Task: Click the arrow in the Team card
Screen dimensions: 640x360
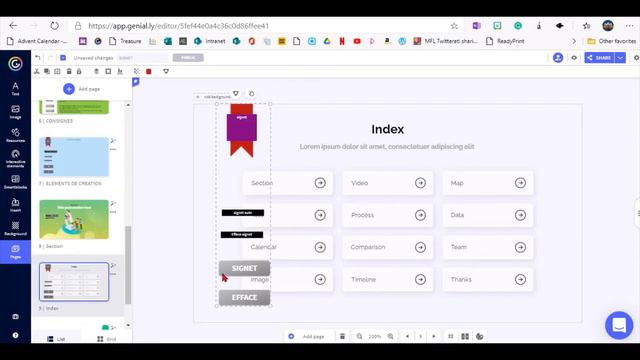Action: point(520,247)
